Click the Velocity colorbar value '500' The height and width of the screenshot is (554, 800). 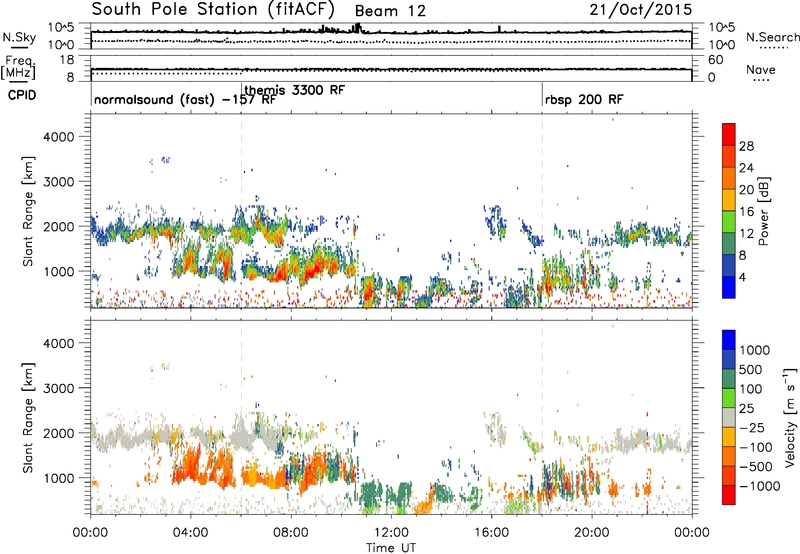pos(751,369)
